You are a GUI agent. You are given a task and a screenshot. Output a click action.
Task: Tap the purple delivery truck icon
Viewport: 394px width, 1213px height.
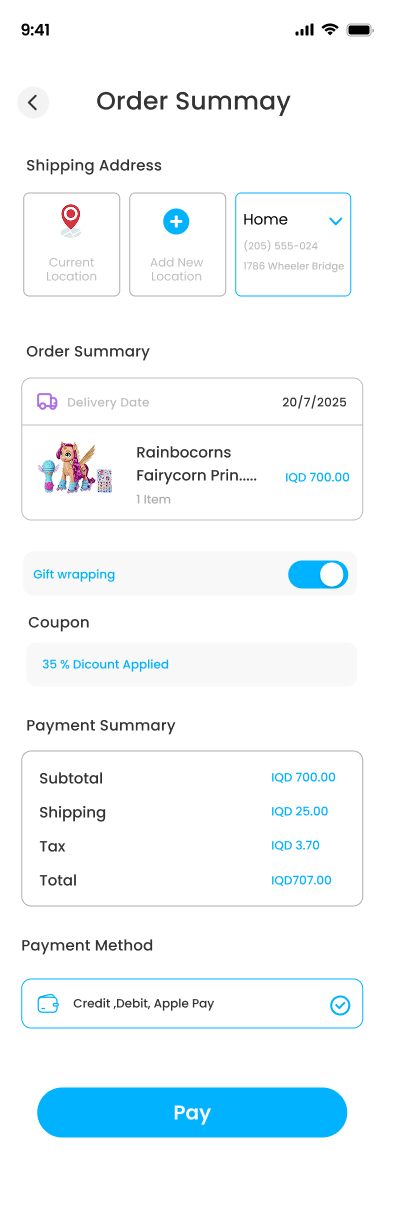pos(47,401)
